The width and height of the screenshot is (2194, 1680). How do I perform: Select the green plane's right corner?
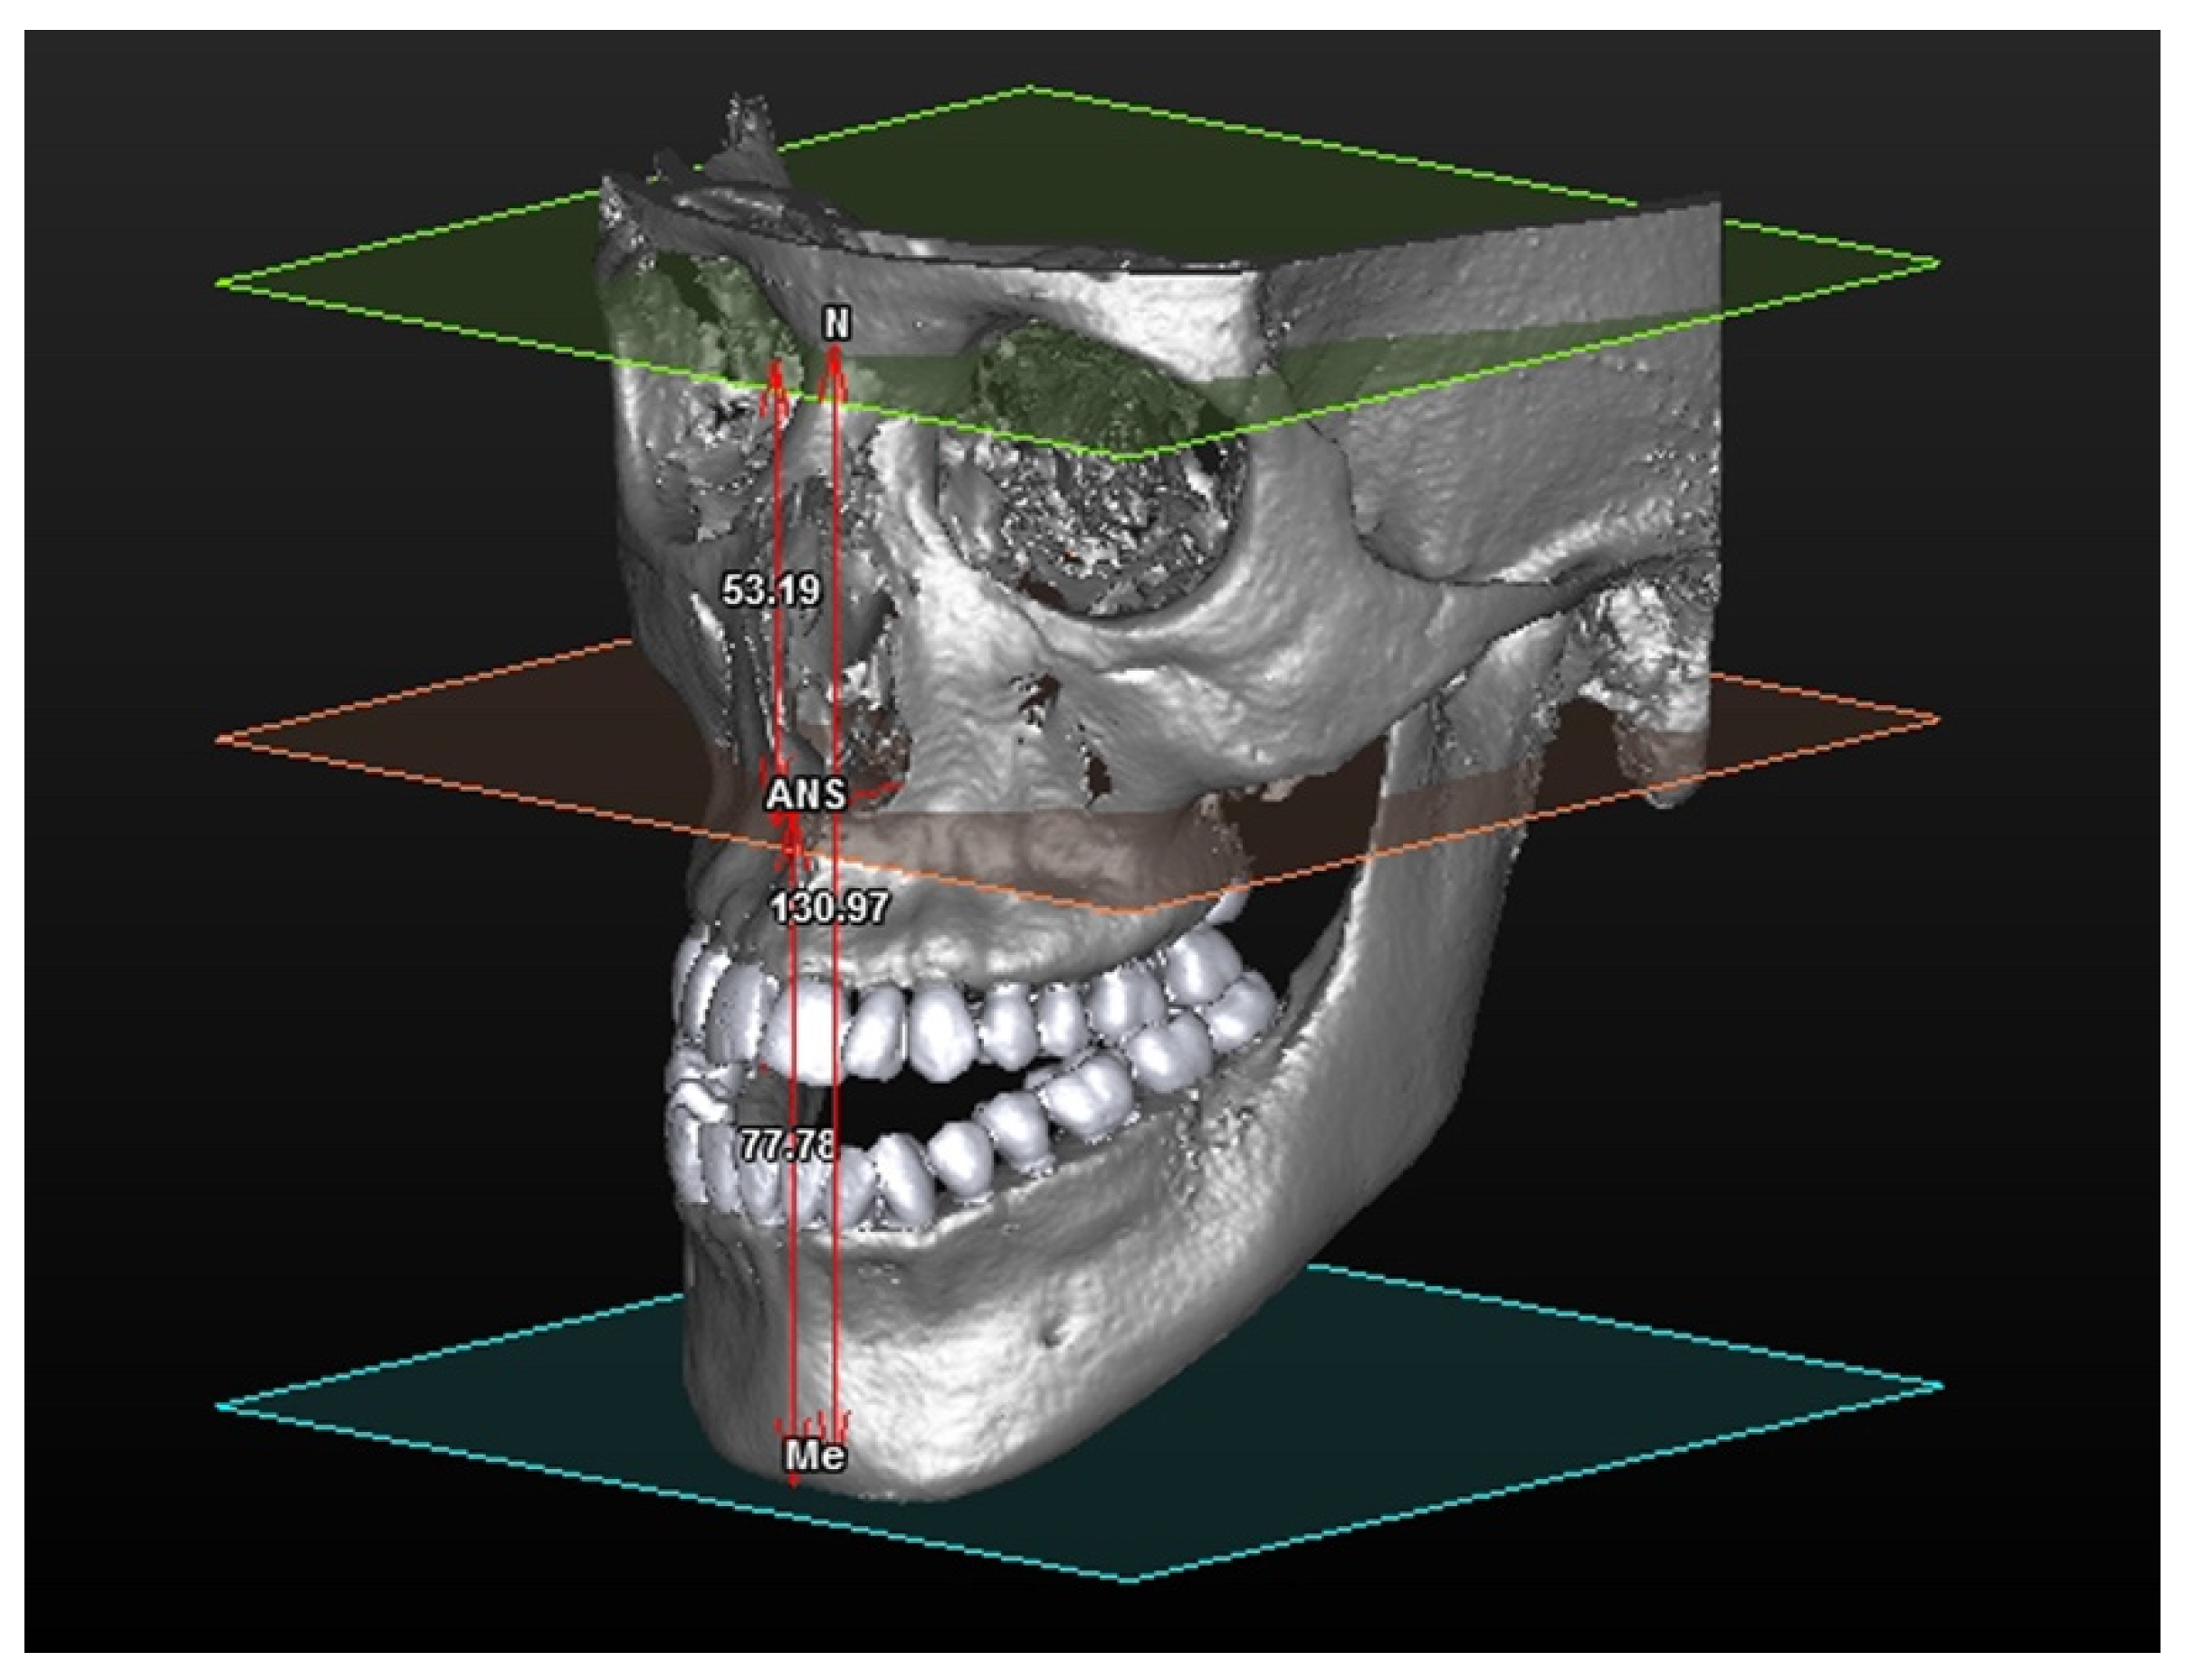1936,264
